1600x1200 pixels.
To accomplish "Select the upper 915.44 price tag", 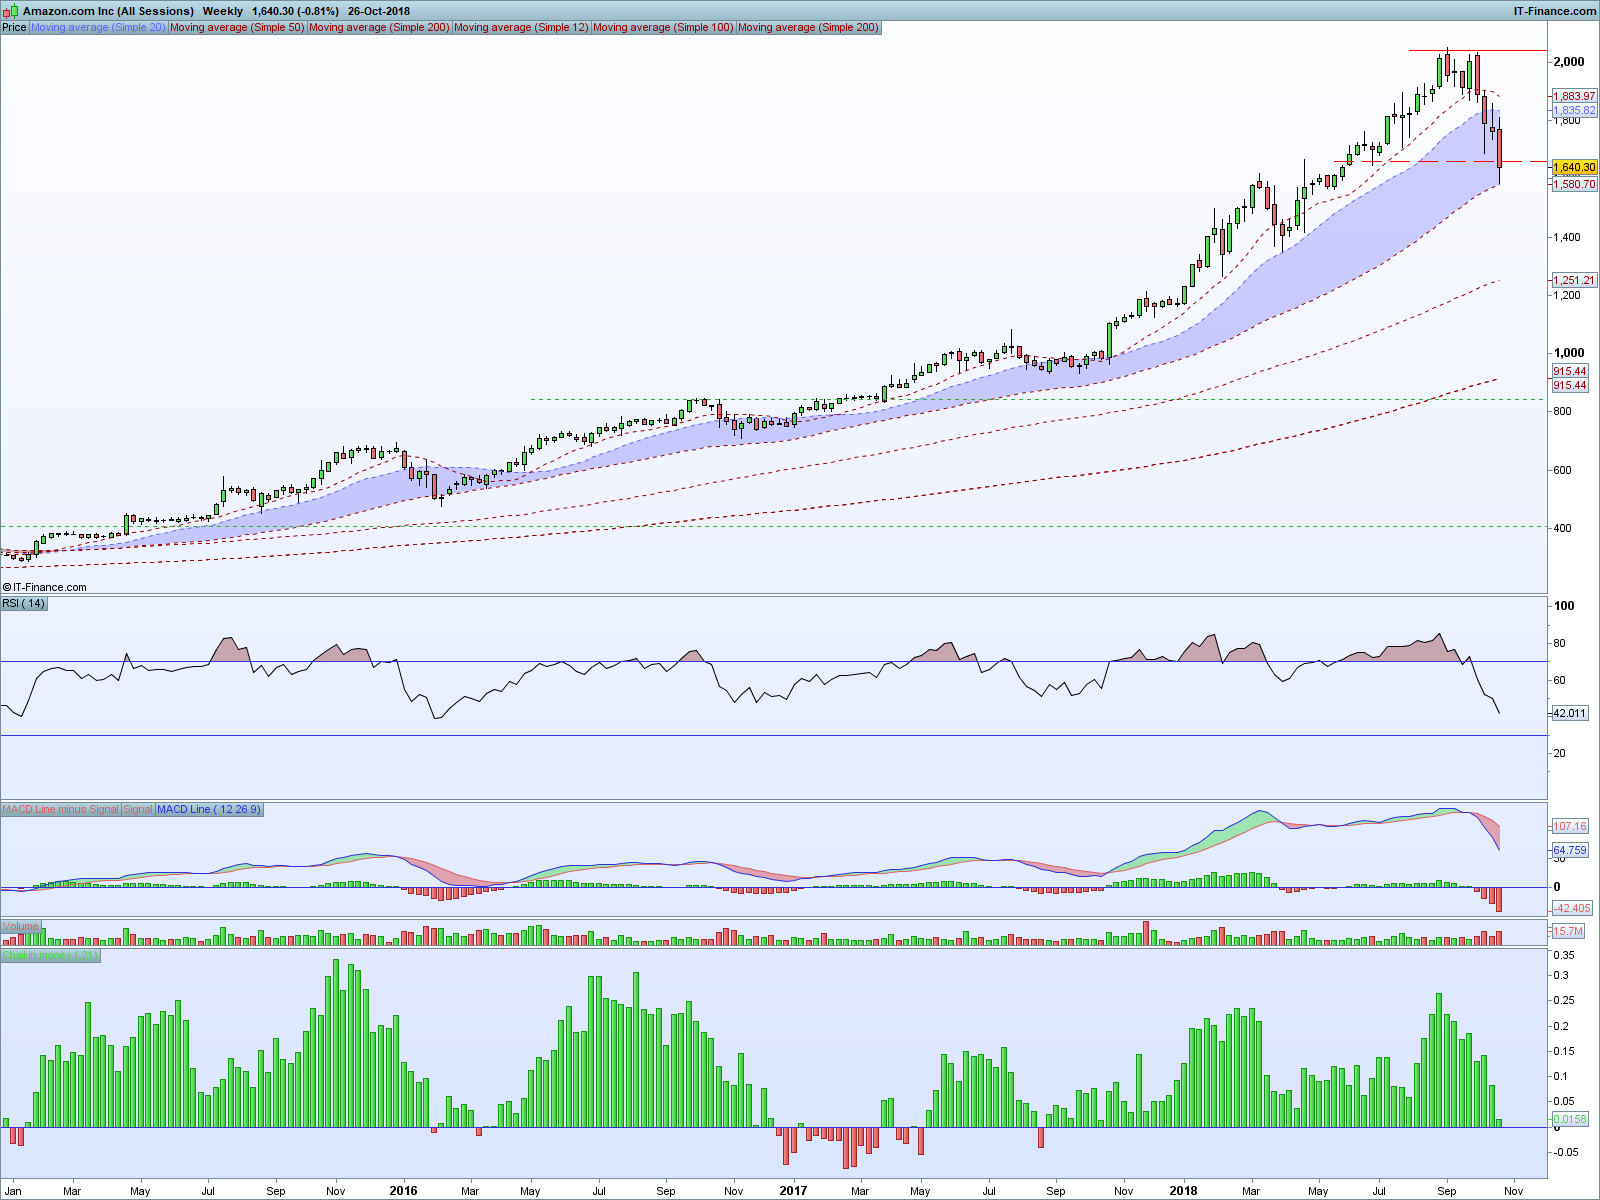I will point(1570,371).
